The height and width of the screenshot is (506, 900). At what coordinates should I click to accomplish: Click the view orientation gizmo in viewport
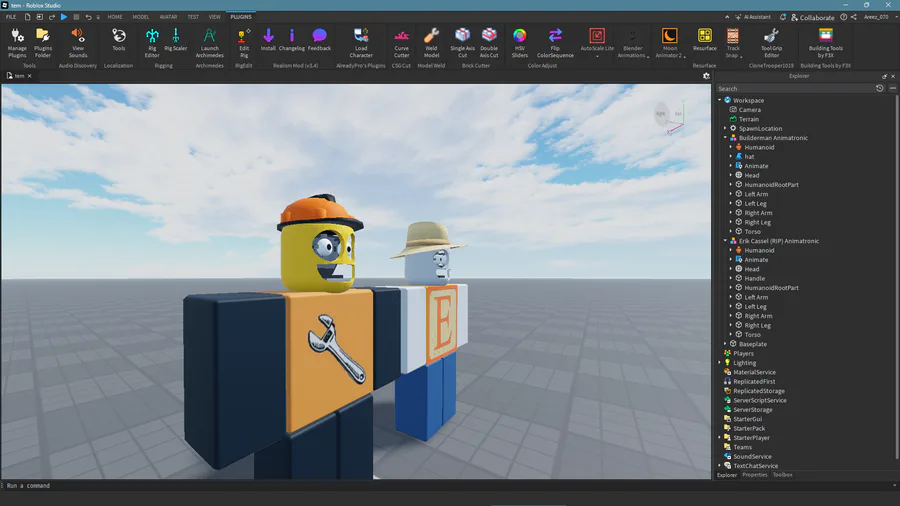(x=670, y=116)
